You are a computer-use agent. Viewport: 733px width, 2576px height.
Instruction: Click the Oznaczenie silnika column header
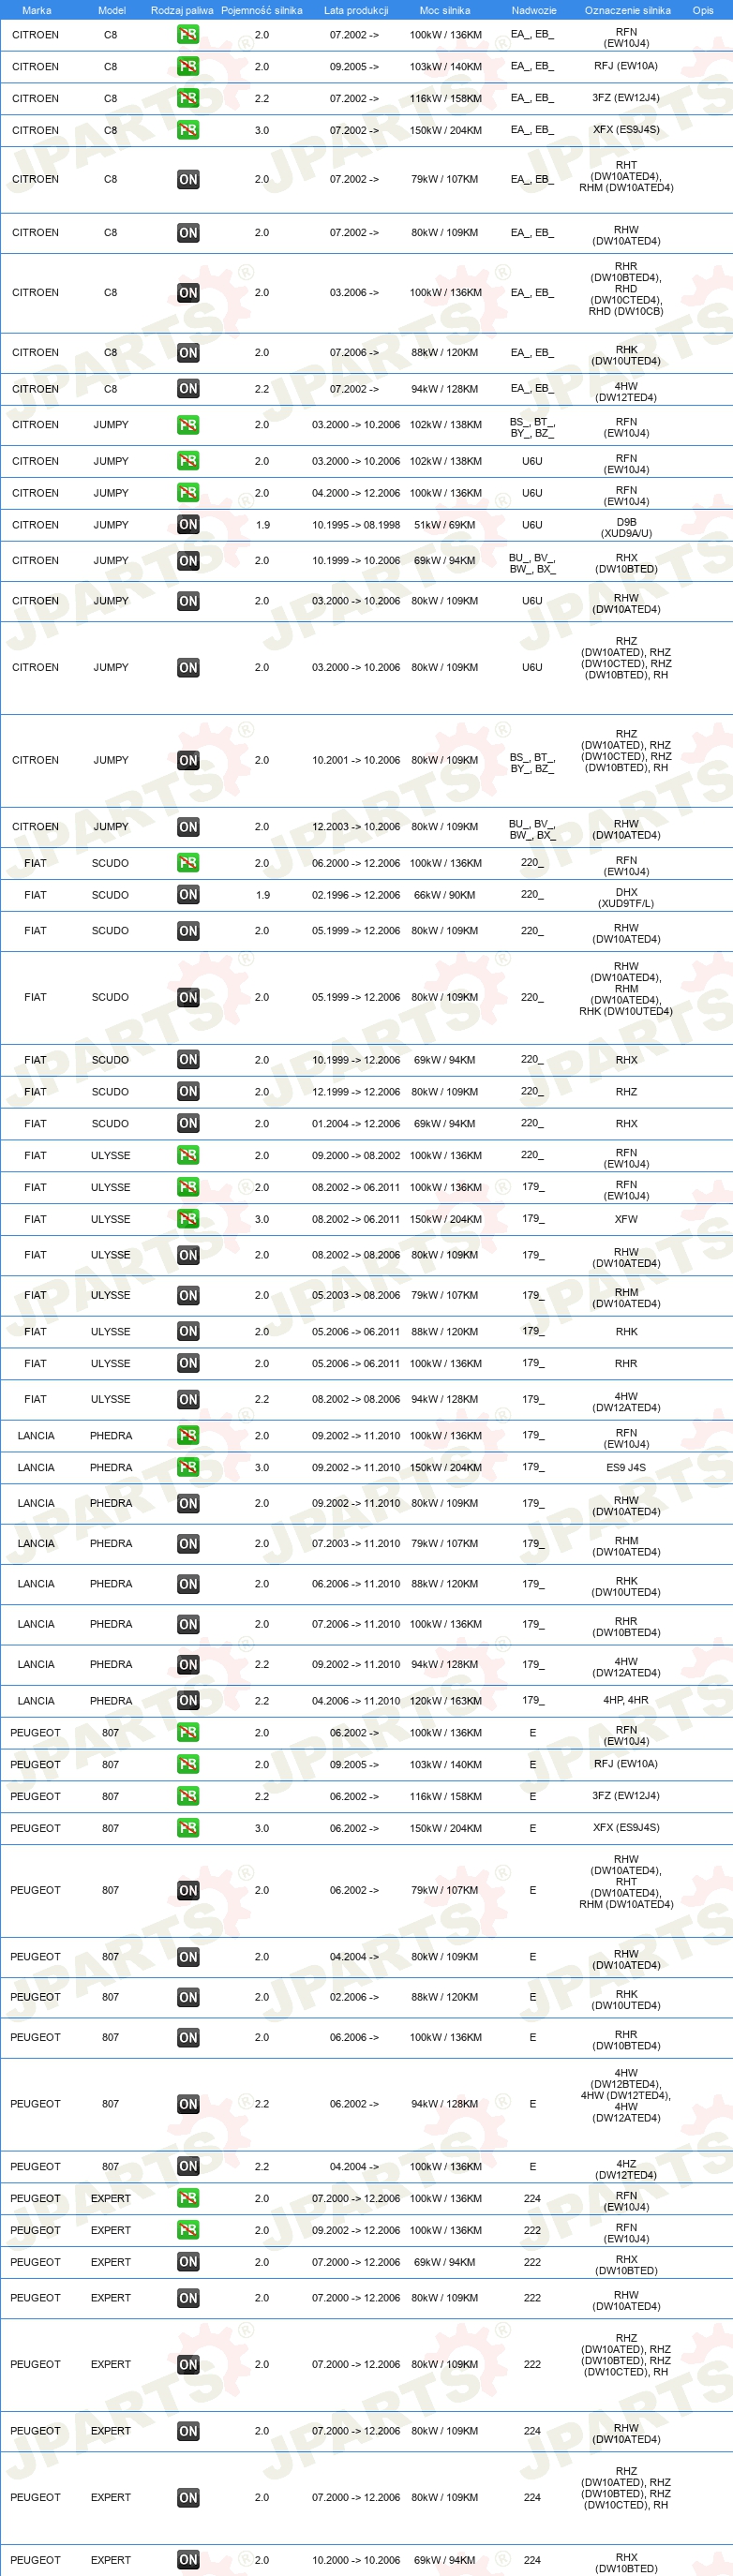pos(628,10)
